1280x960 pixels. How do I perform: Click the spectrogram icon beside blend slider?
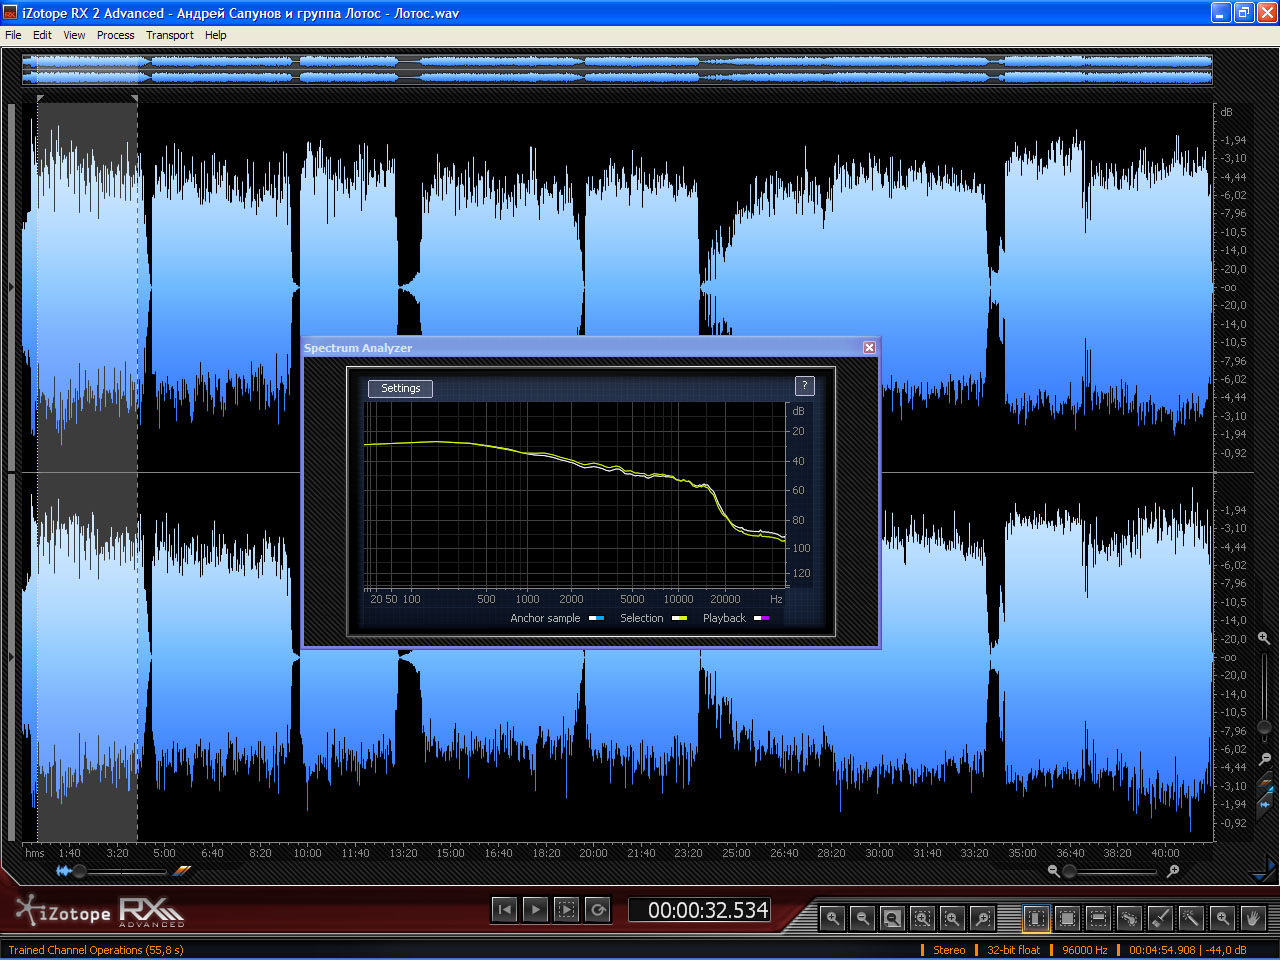tap(181, 871)
